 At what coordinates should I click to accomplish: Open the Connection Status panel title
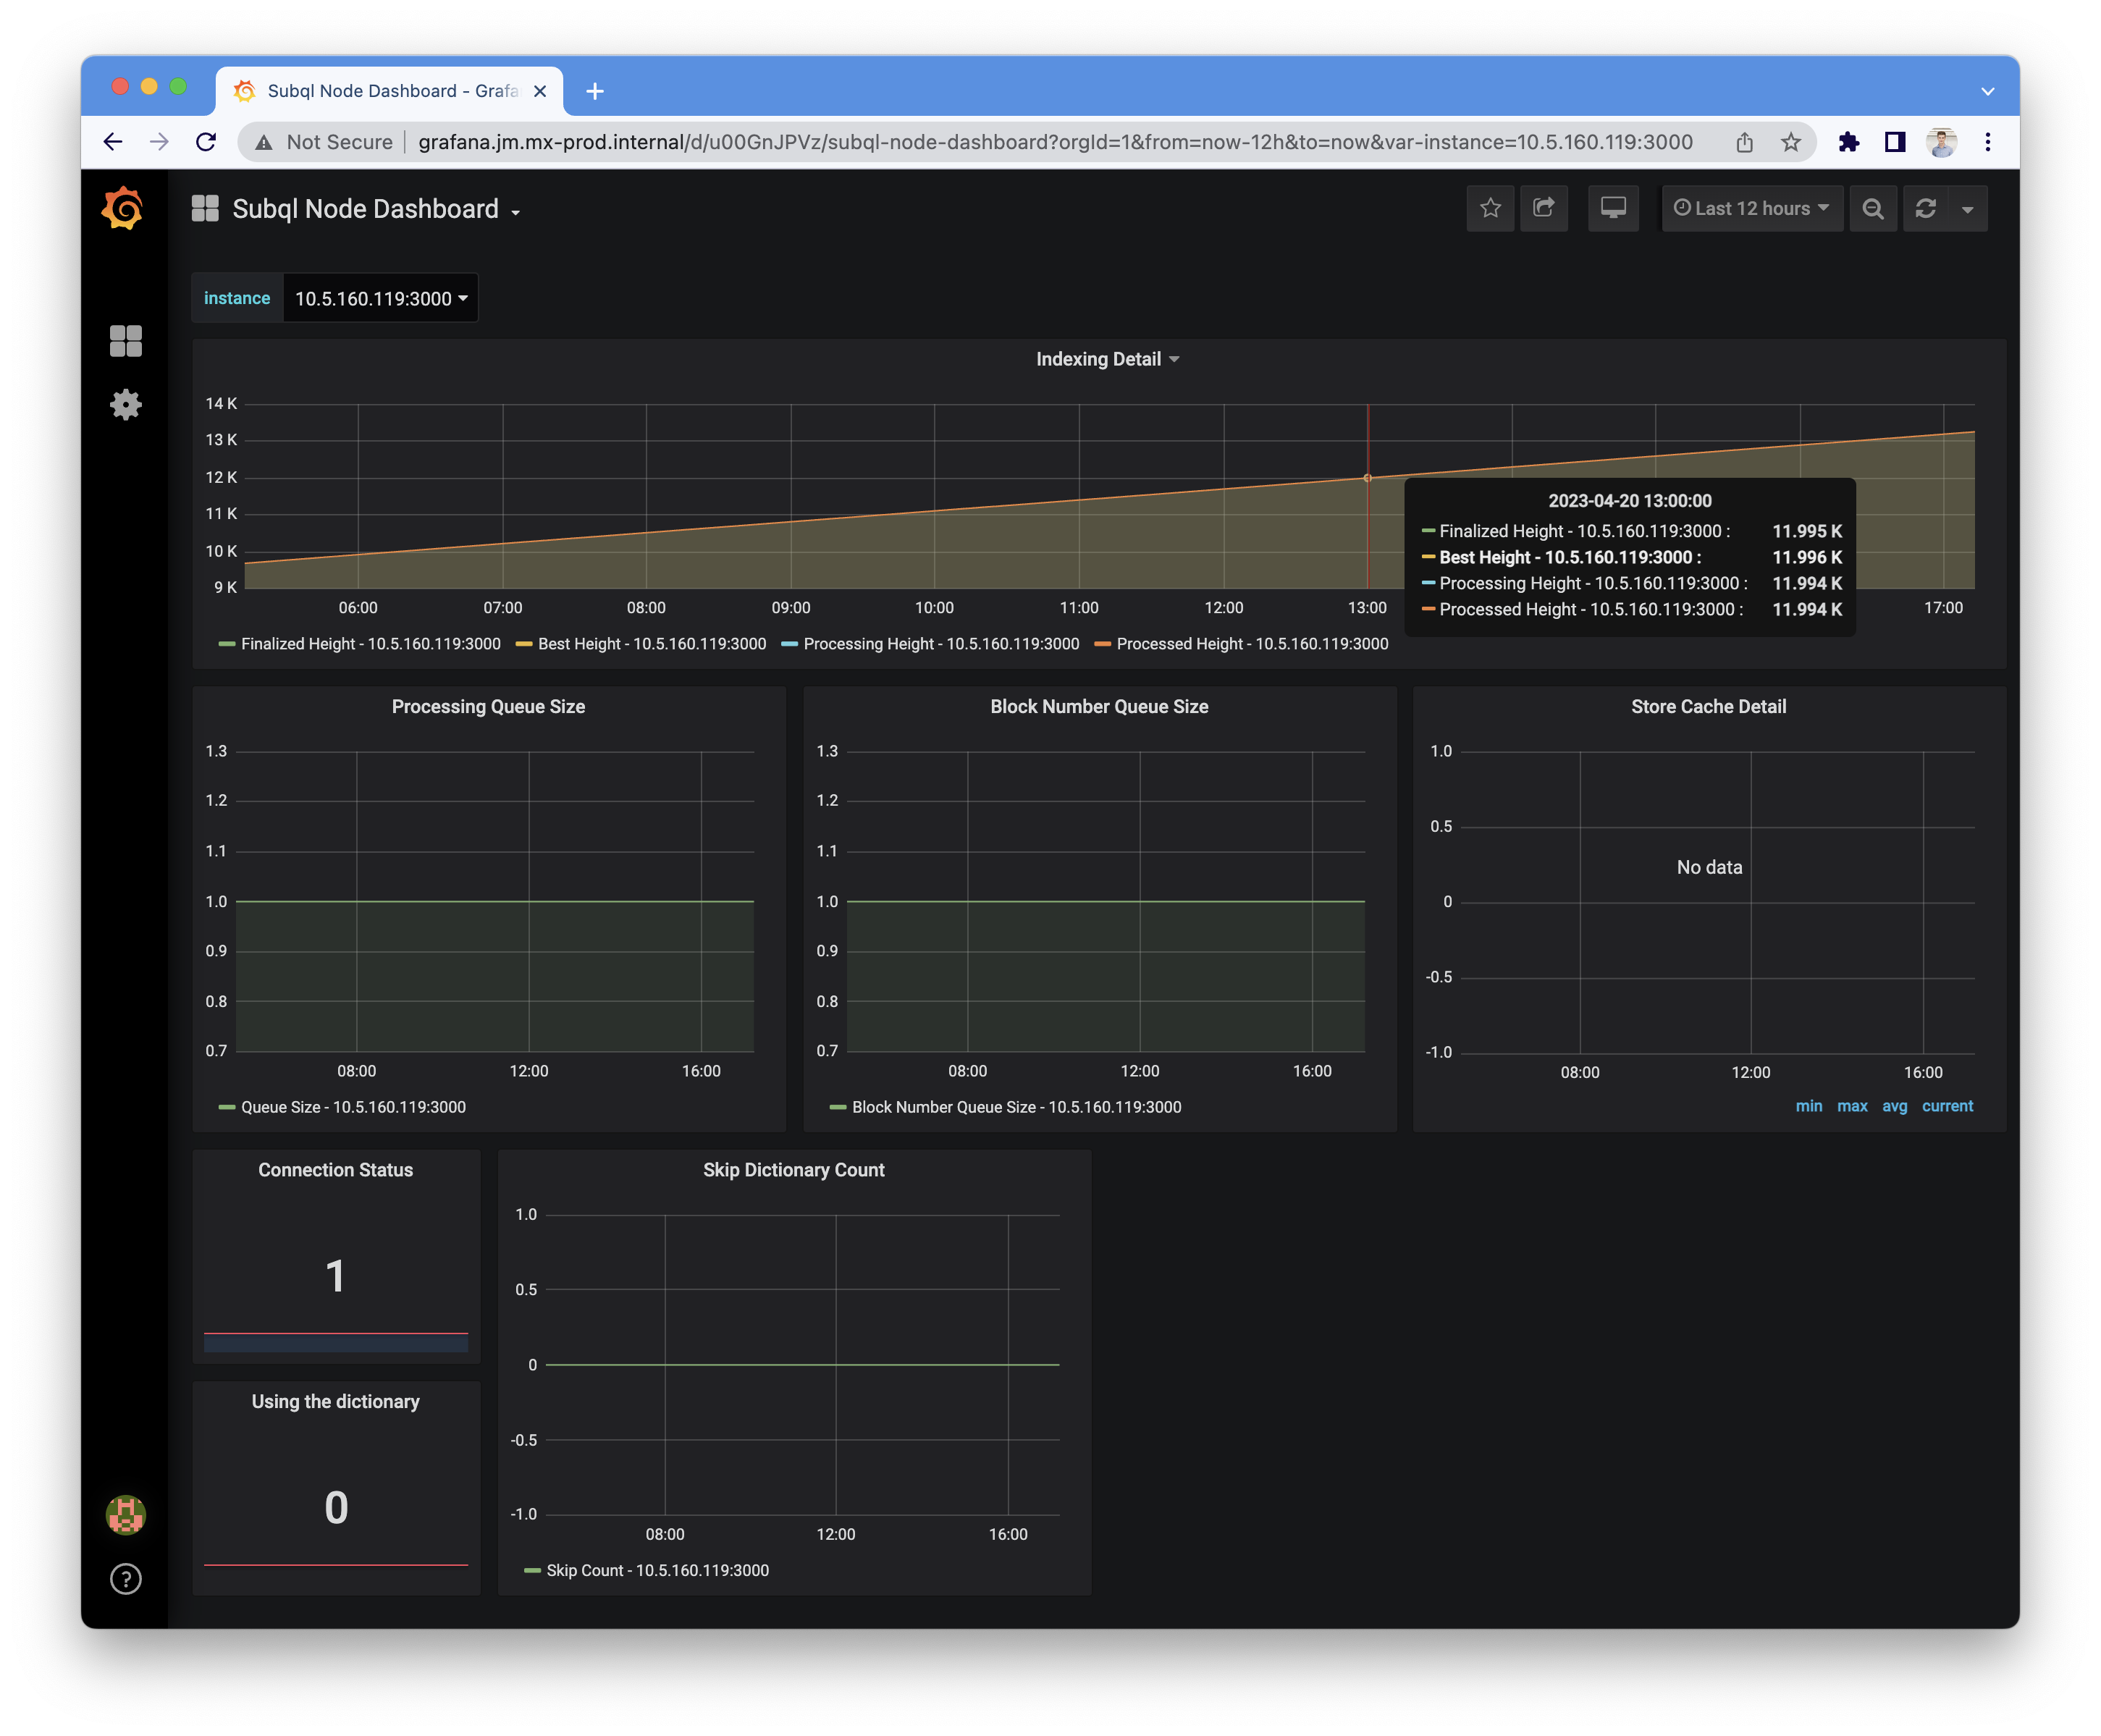tap(335, 1169)
